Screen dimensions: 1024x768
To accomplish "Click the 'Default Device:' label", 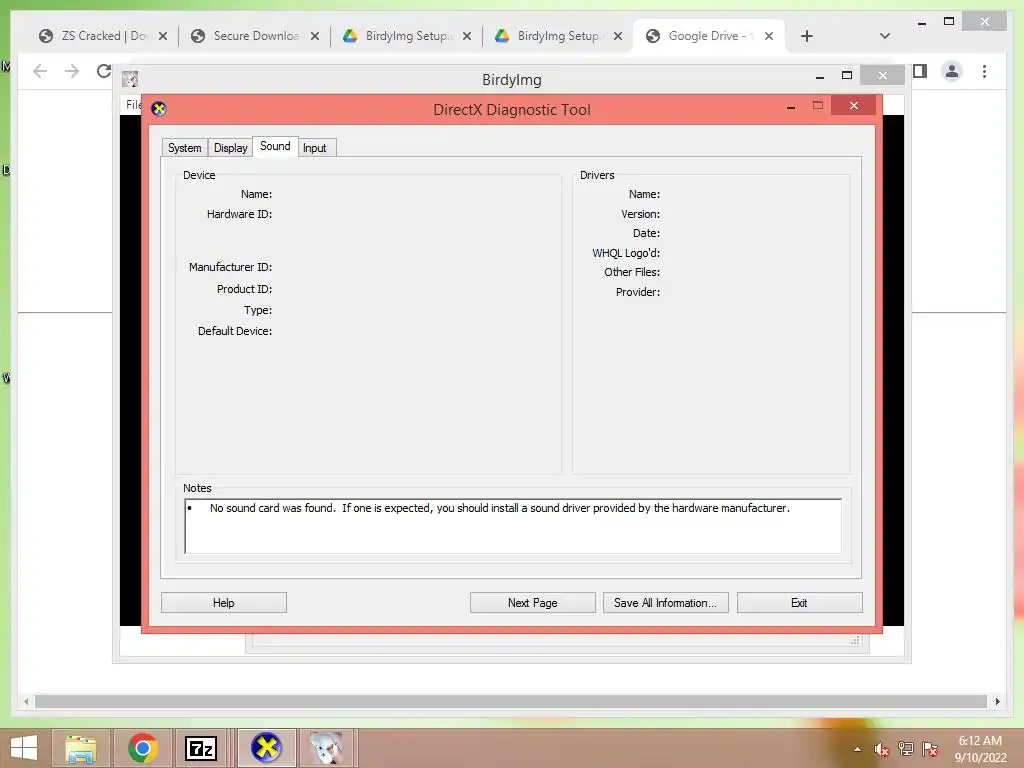I will [234, 331].
